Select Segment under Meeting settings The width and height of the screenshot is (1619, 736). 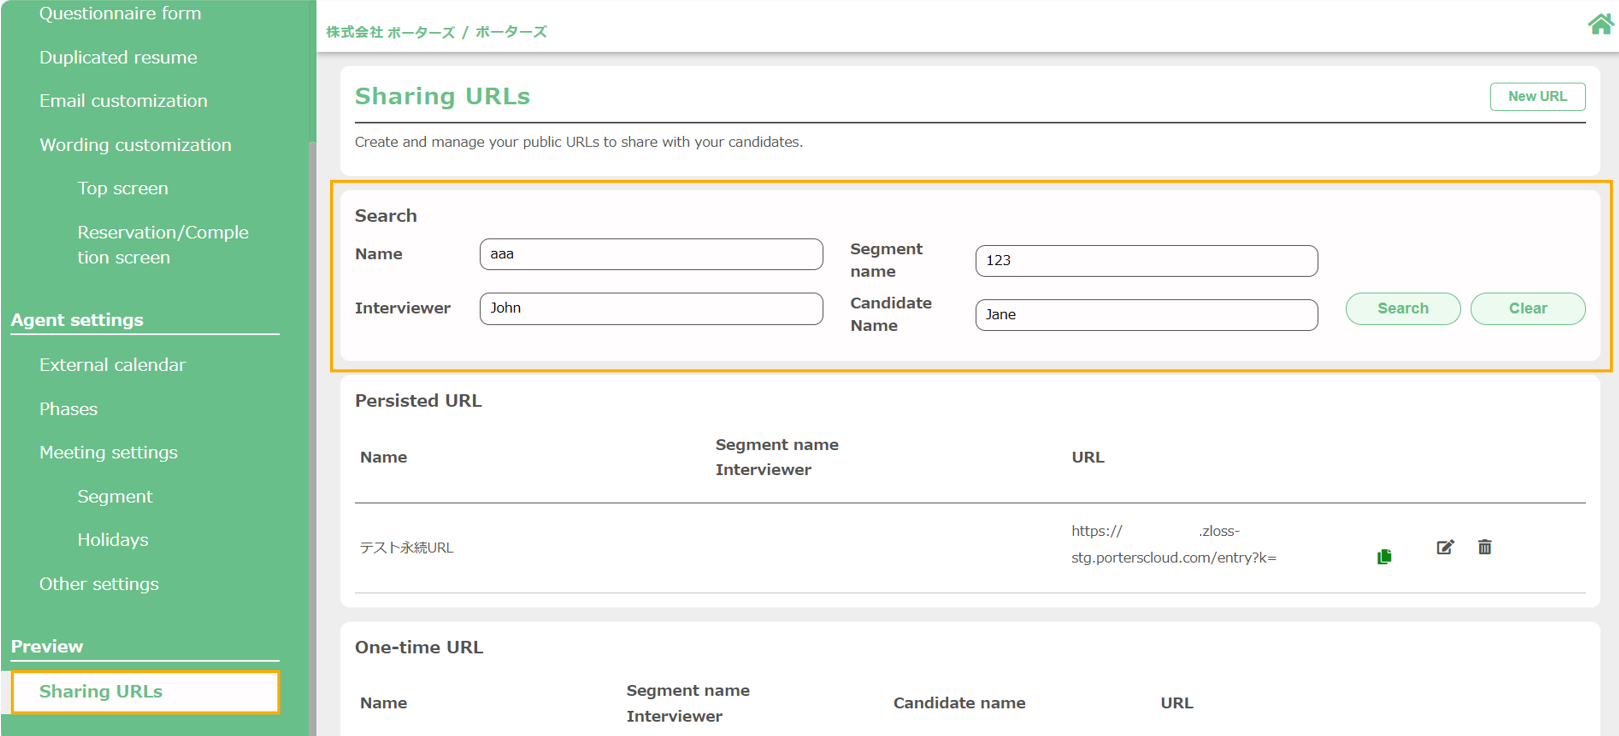[115, 497]
